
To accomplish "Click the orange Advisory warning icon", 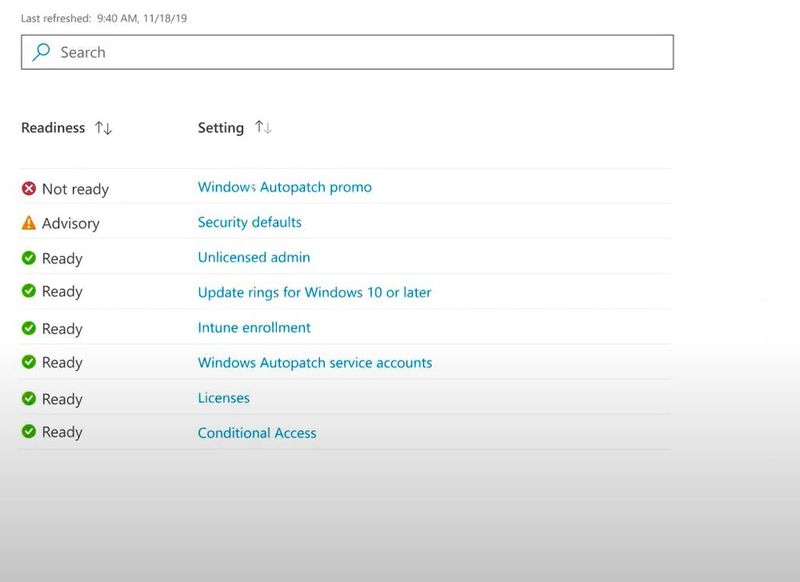I will tap(29, 223).
